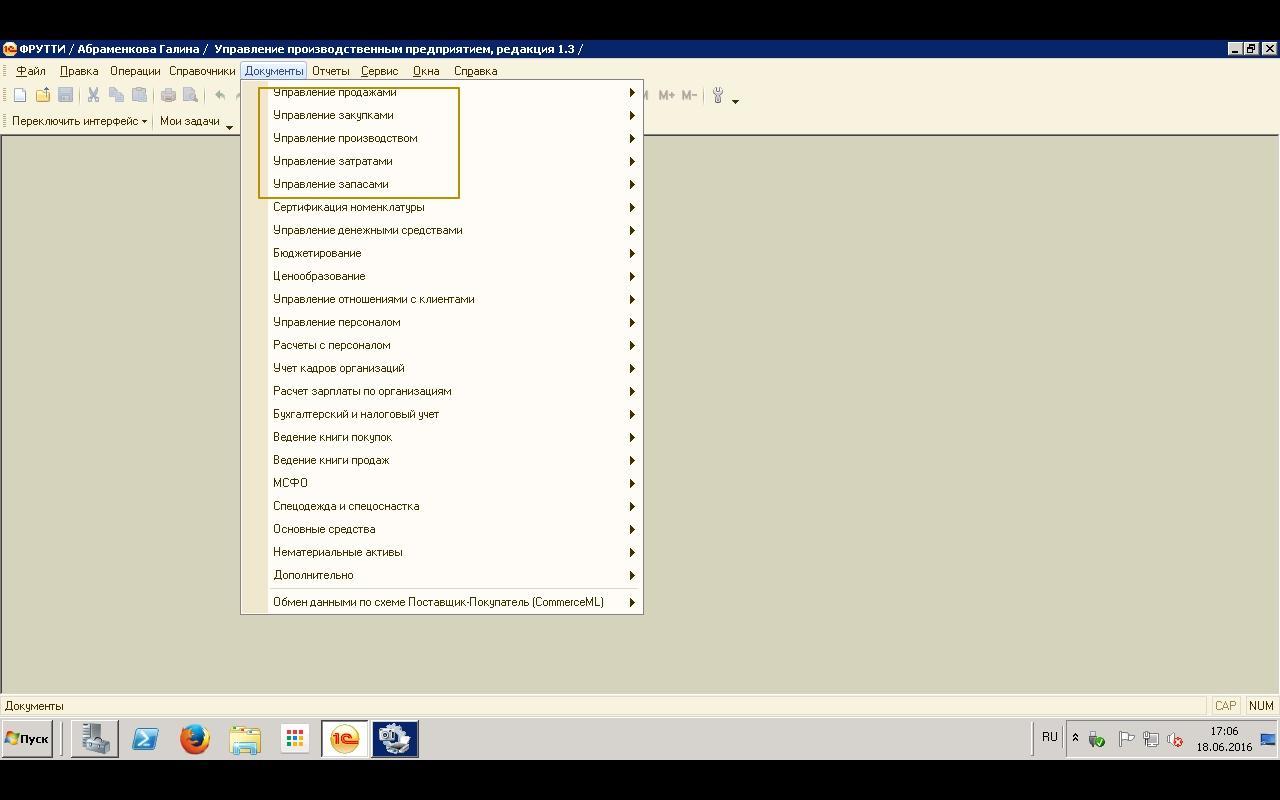Viewport: 1280px width, 800px height.
Task: Close the open Документы menu
Action: pyautogui.click(x=274, y=71)
